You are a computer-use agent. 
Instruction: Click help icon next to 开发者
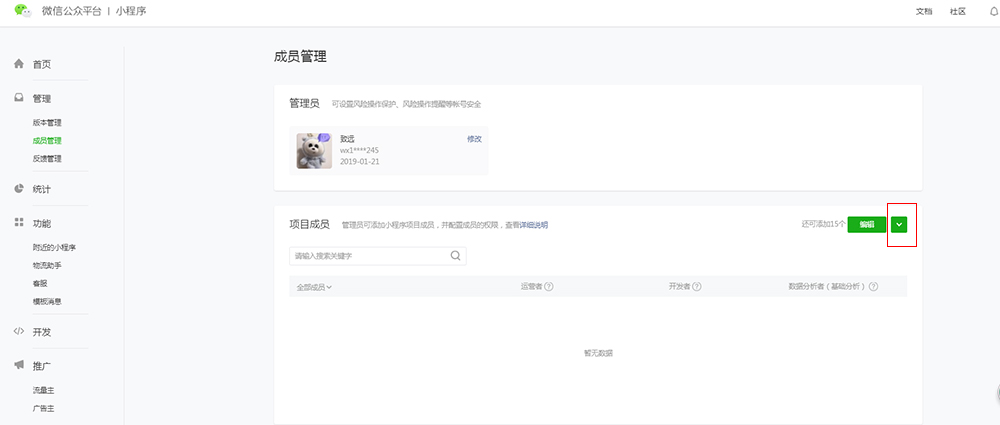coord(696,287)
